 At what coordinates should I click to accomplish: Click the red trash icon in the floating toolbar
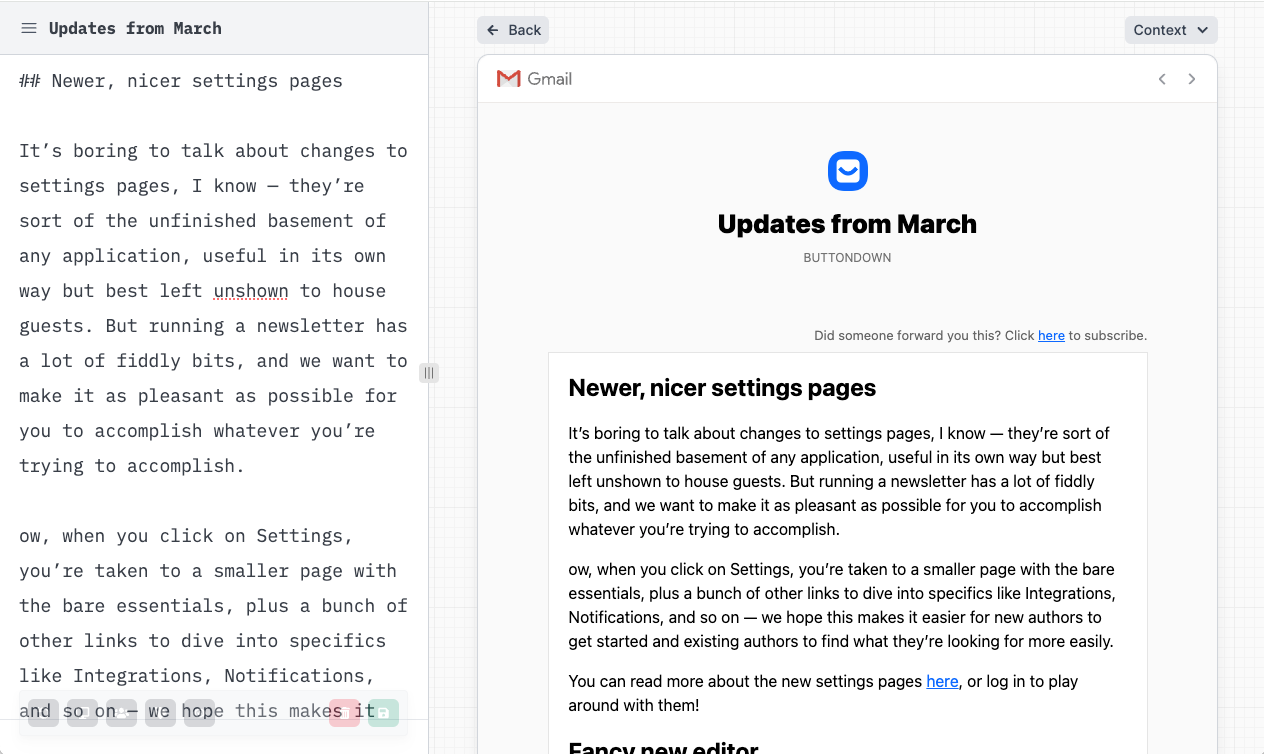click(345, 711)
